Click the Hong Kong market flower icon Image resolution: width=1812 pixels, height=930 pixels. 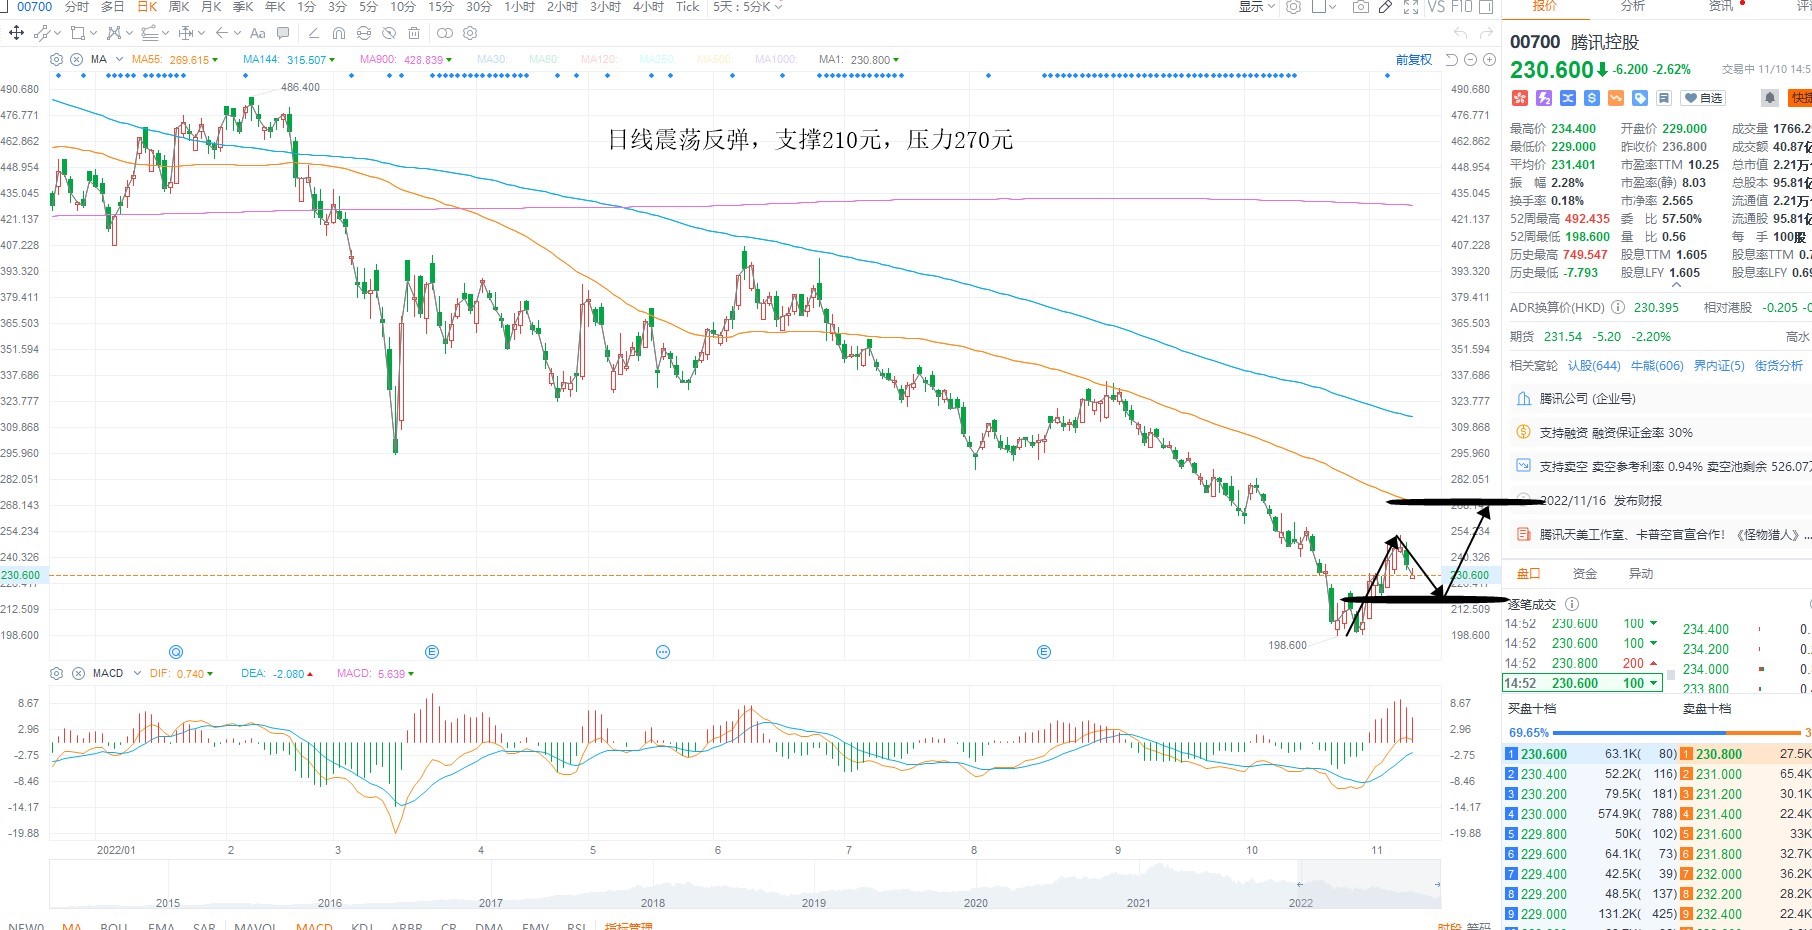(1520, 98)
